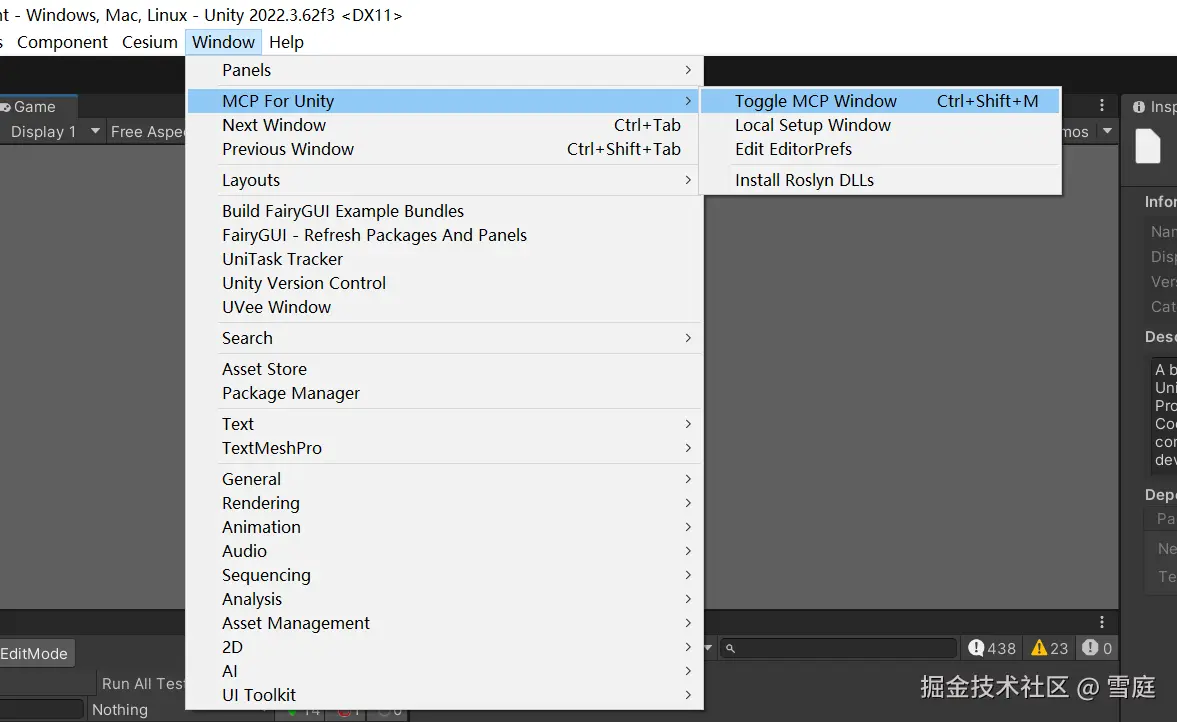Toggle warning messages filter showing 23
Image resolution: width=1177 pixels, height=722 pixels.
(x=1049, y=648)
